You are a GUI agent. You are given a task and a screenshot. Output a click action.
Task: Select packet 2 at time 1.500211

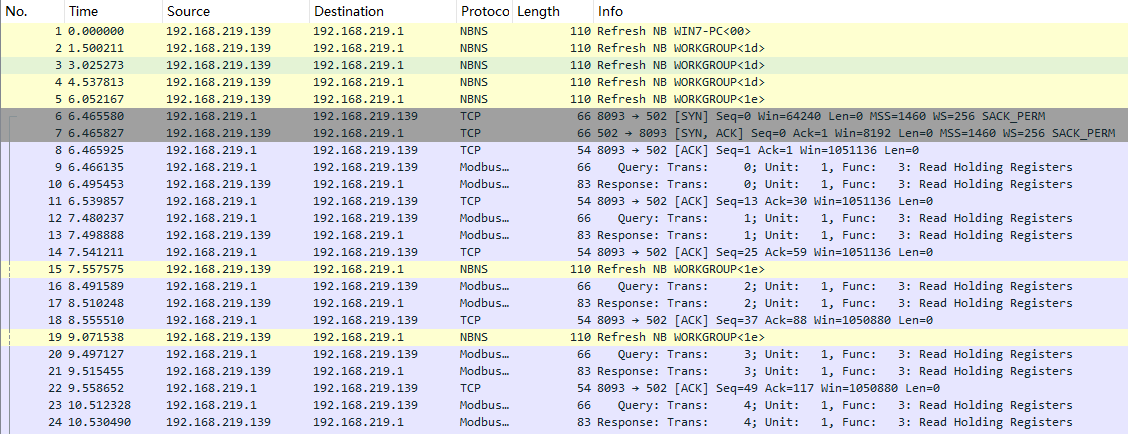(564, 48)
